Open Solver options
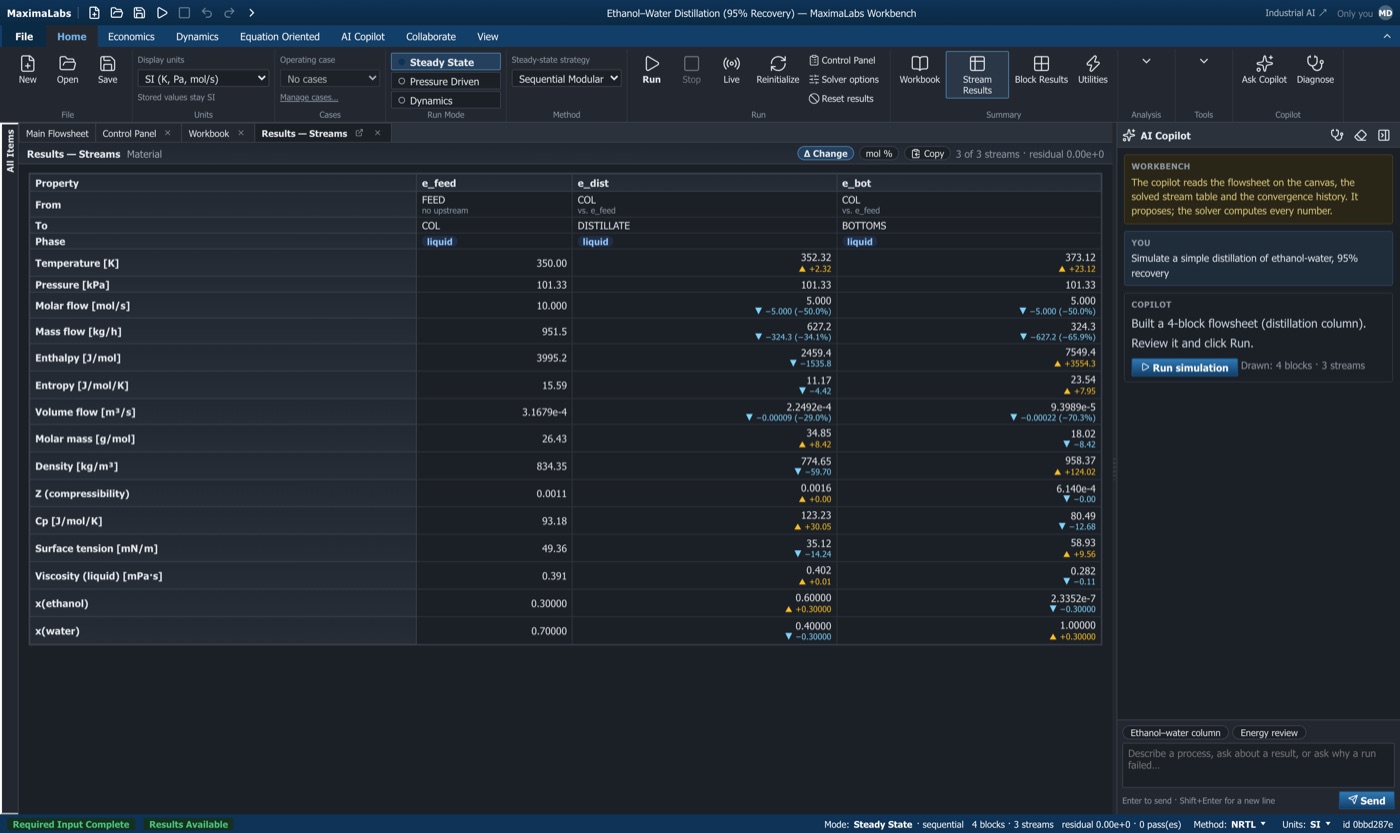Viewport: 1400px width, 833px height. [844, 79]
